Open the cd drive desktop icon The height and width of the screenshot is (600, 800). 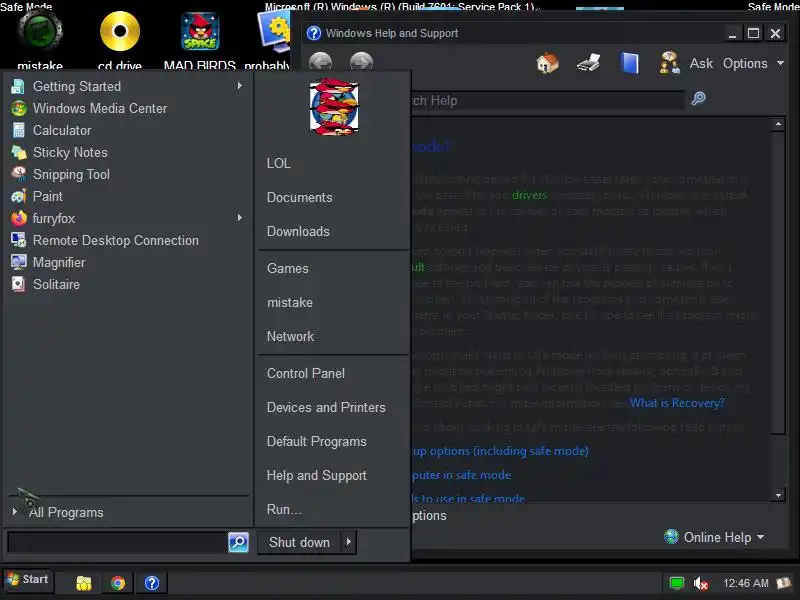120,40
